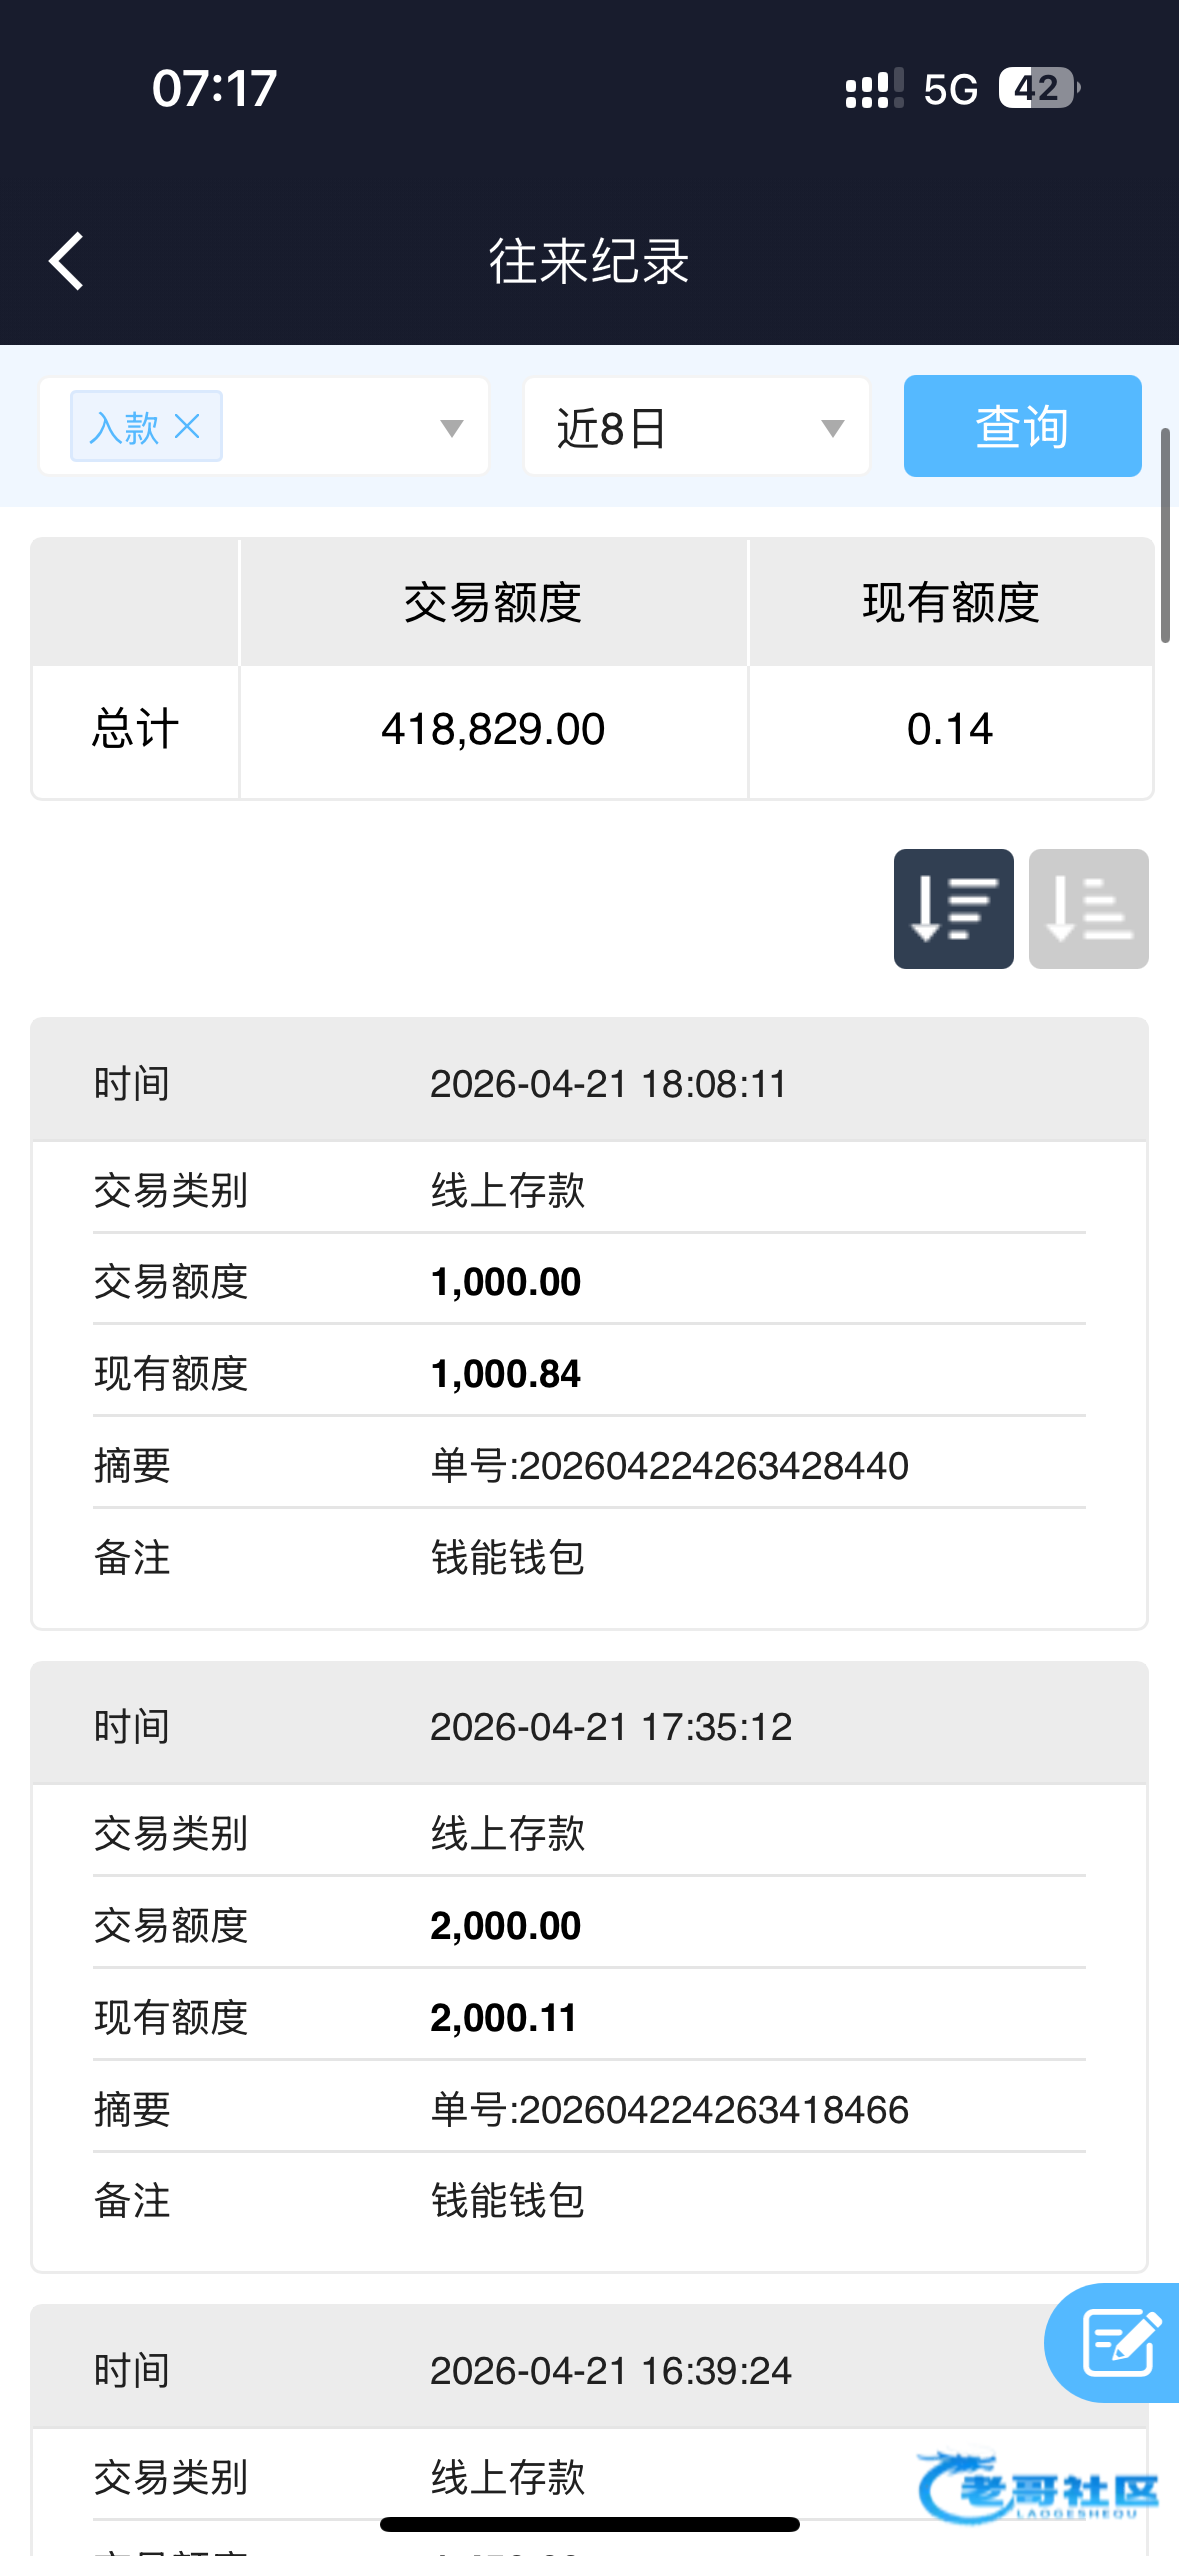
Task: Open the 17:35:12 transaction record header
Action: tap(589, 1726)
